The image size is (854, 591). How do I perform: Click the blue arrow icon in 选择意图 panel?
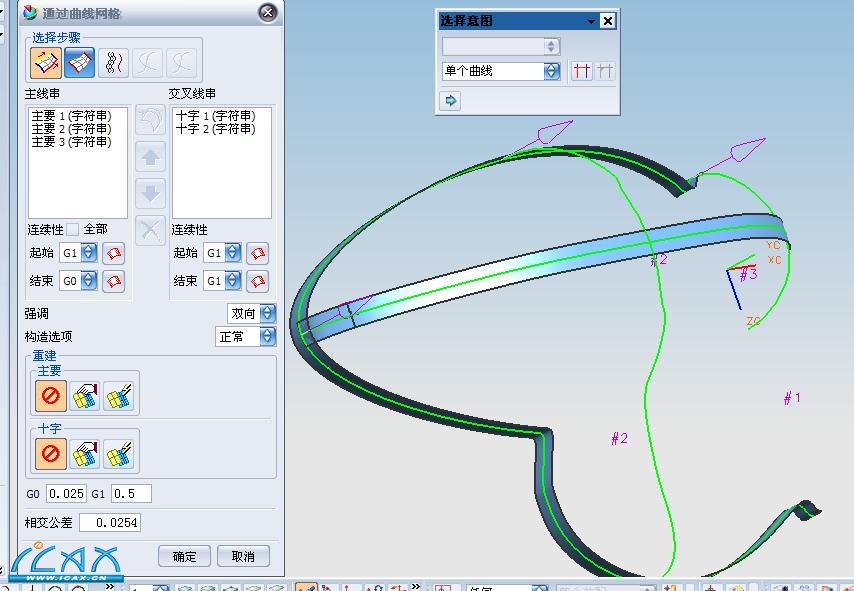[x=450, y=100]
